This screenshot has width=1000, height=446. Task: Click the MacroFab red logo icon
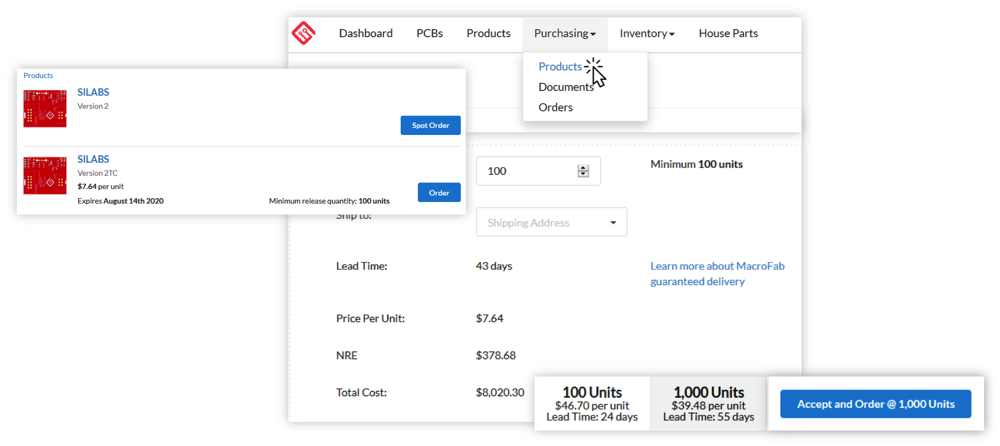[304, 34]
